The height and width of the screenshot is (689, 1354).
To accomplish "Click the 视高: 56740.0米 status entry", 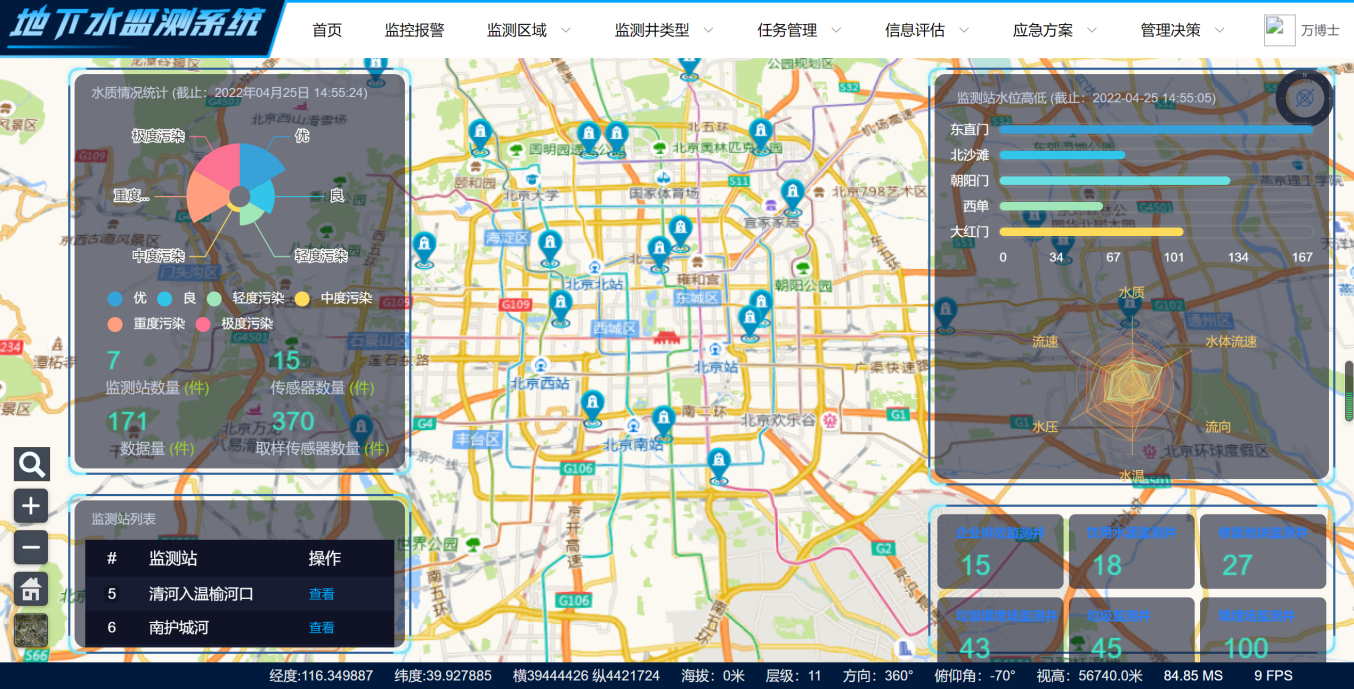I will [1089, 676].
